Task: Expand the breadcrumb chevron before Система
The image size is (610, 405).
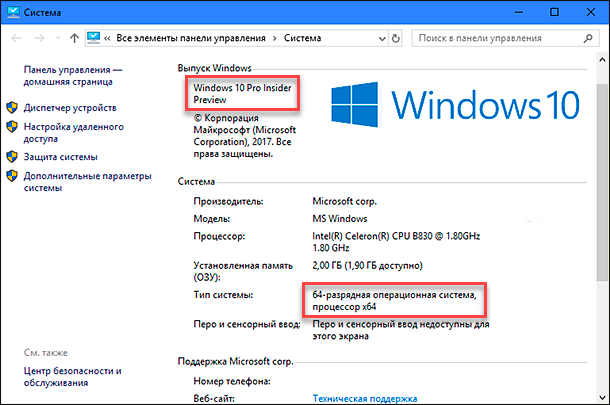Action: coord(275,38)
